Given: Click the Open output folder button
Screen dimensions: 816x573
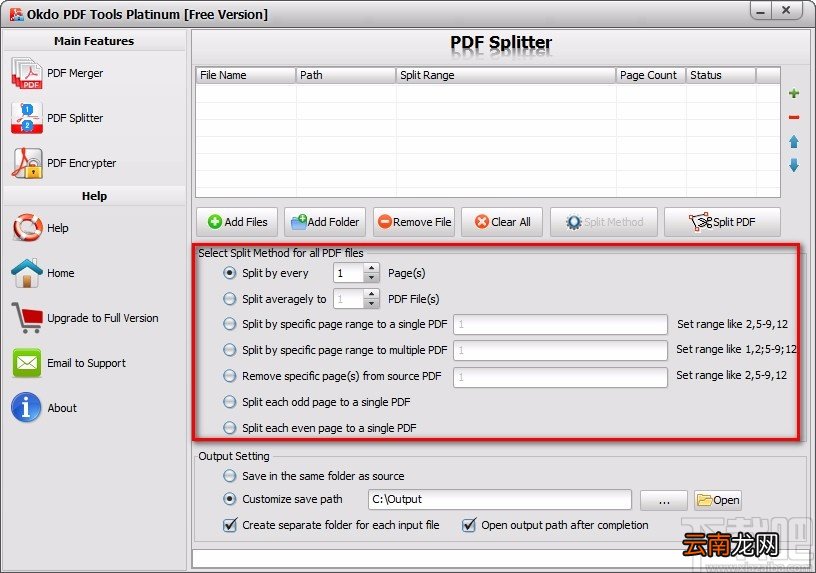Looking at the screenshot, I should (x=718, y=500).
